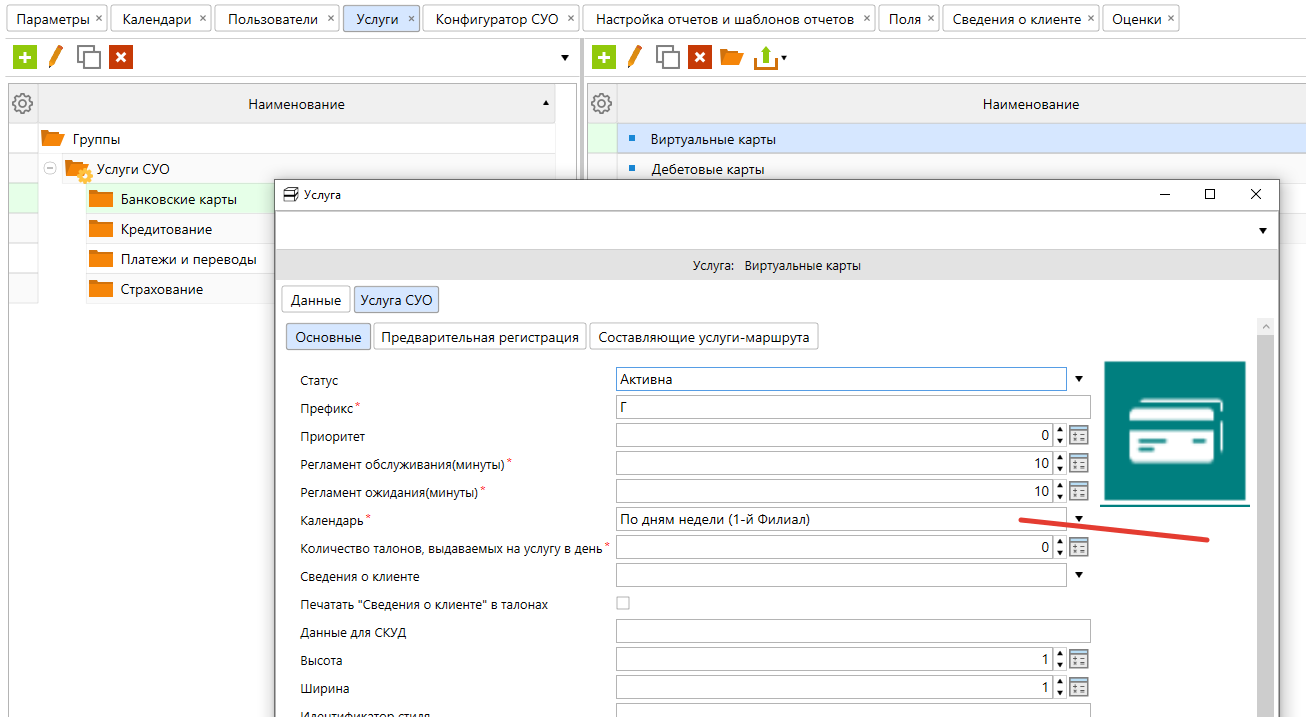Close the Поля tab
1306x717 pixels.
pyautogui.click(x=931, y=19)
